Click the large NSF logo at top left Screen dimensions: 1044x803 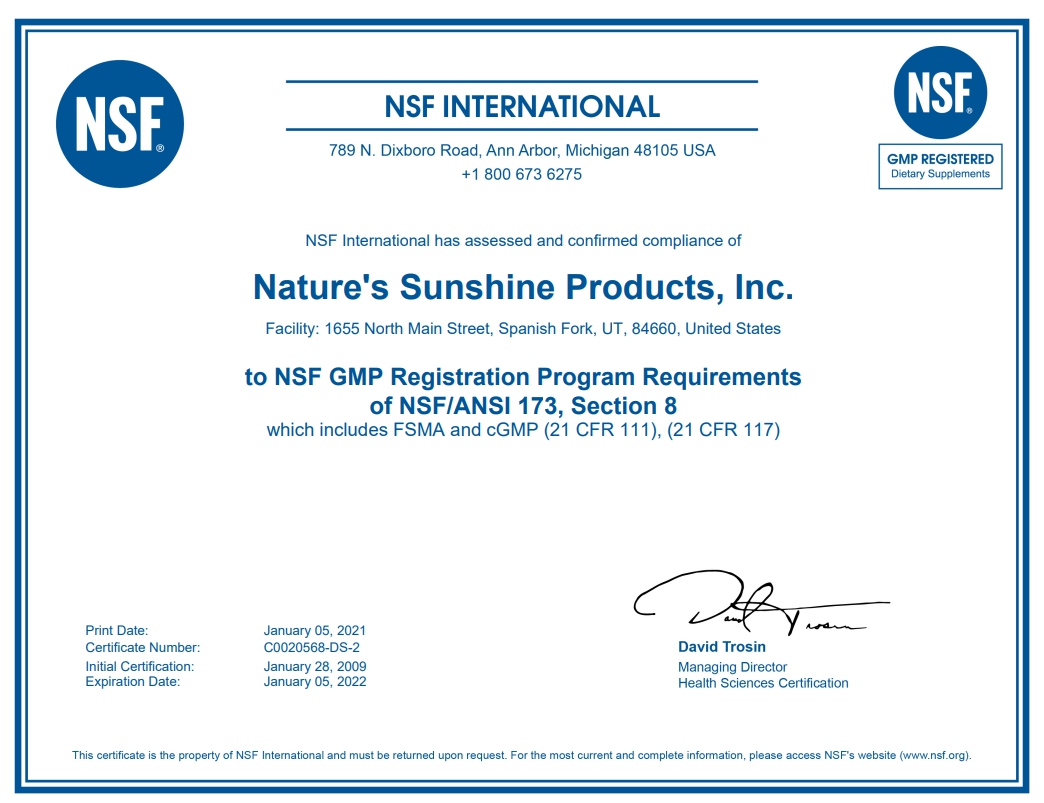click(120, 124)
